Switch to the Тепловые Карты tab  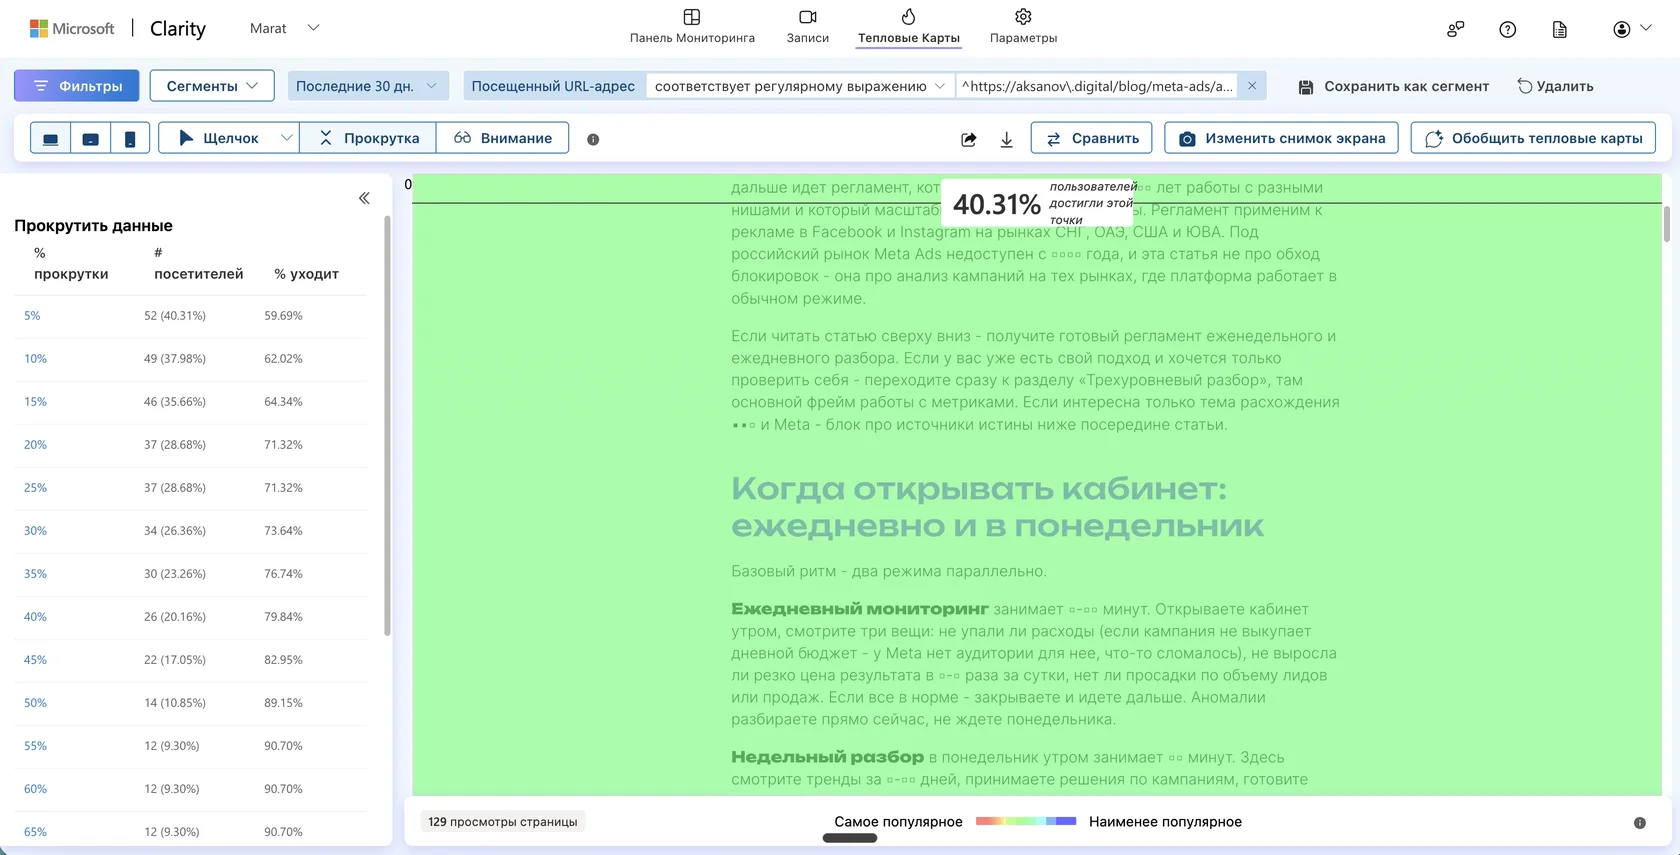(x=908, y=27)
